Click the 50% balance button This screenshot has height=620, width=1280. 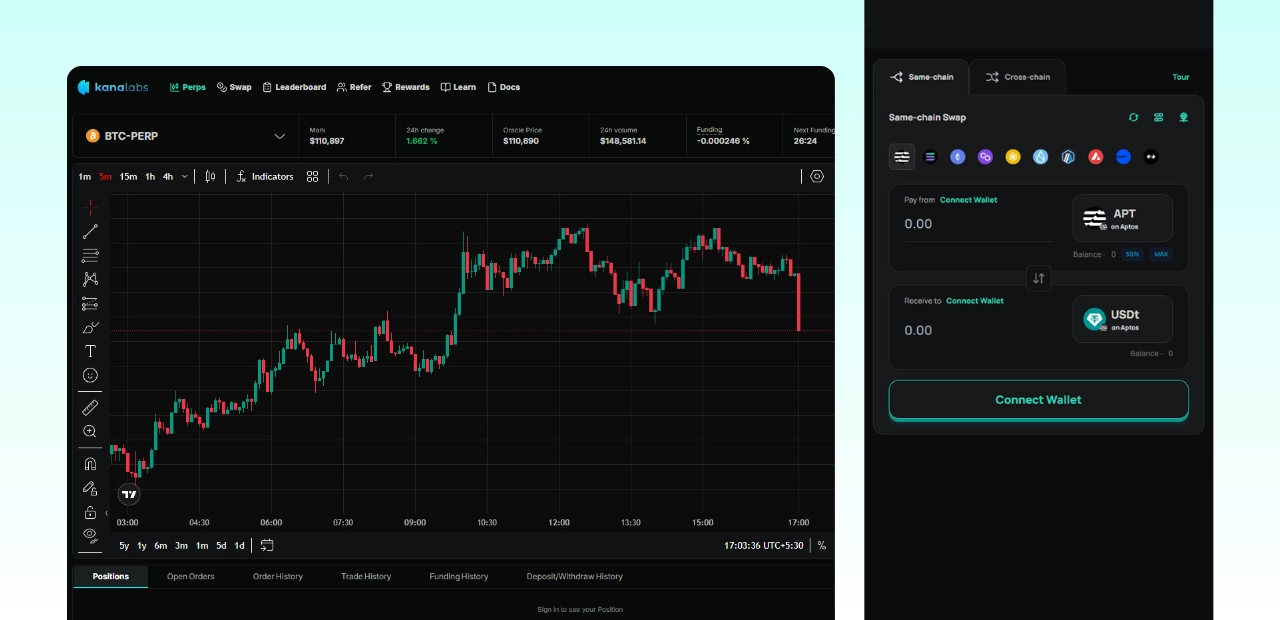pyautogui.click(x=1133, y=255)
